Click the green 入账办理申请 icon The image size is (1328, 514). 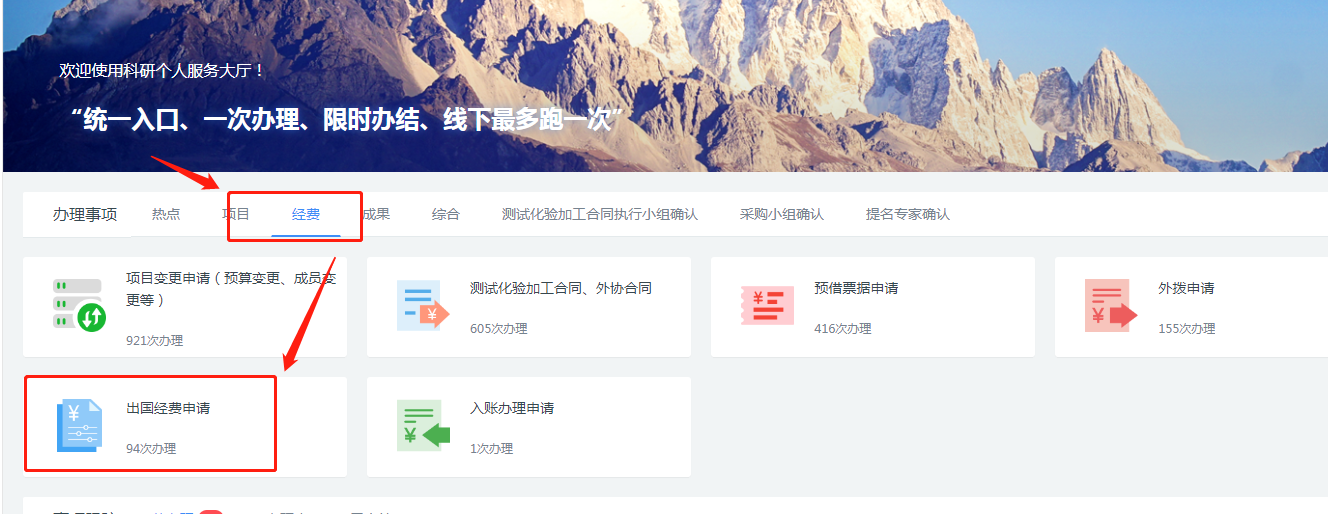pos(422,425)
